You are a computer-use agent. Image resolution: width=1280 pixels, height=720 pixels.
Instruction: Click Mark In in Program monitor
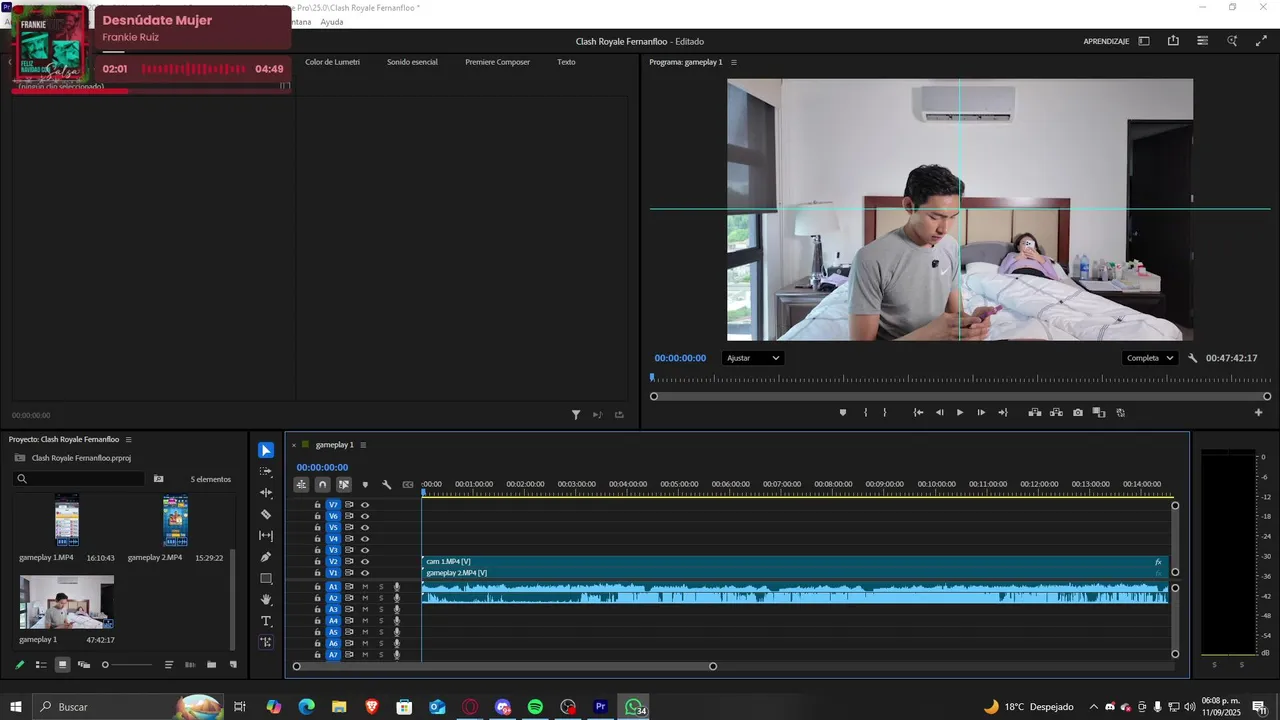point(865,412)
